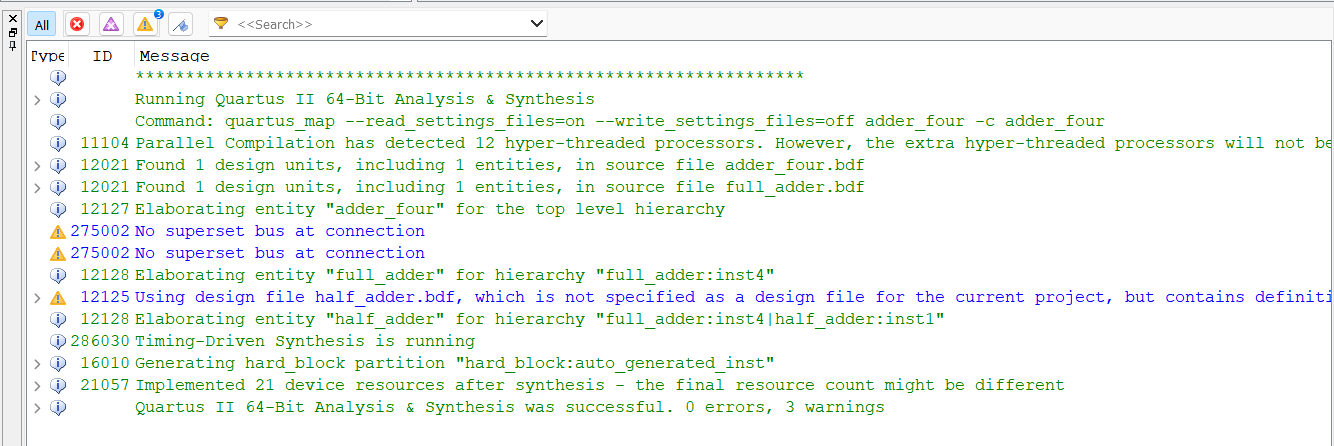Select the Parallel Compilation message text
The image size is (1334, 446).
pyautogui.click(x=734, y=143)
